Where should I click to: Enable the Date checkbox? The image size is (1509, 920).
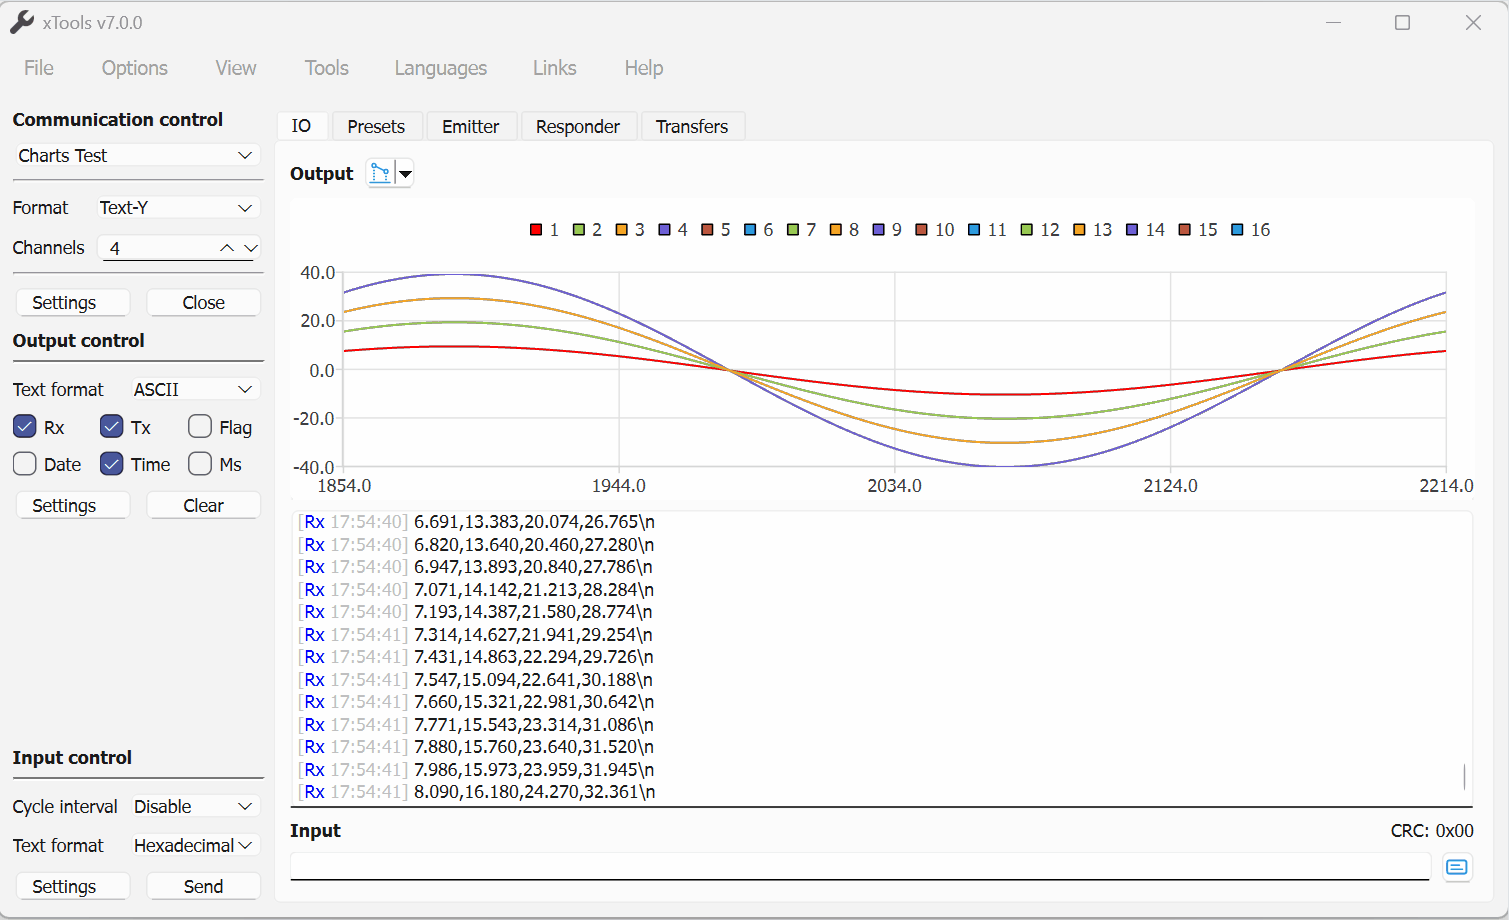pos(25,464)
